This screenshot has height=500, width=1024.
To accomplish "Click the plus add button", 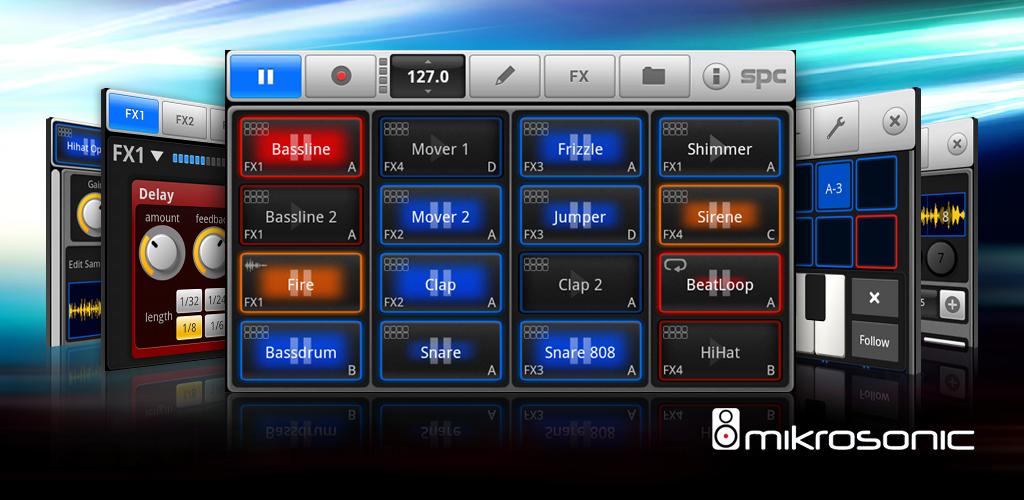I will [952, 305].
